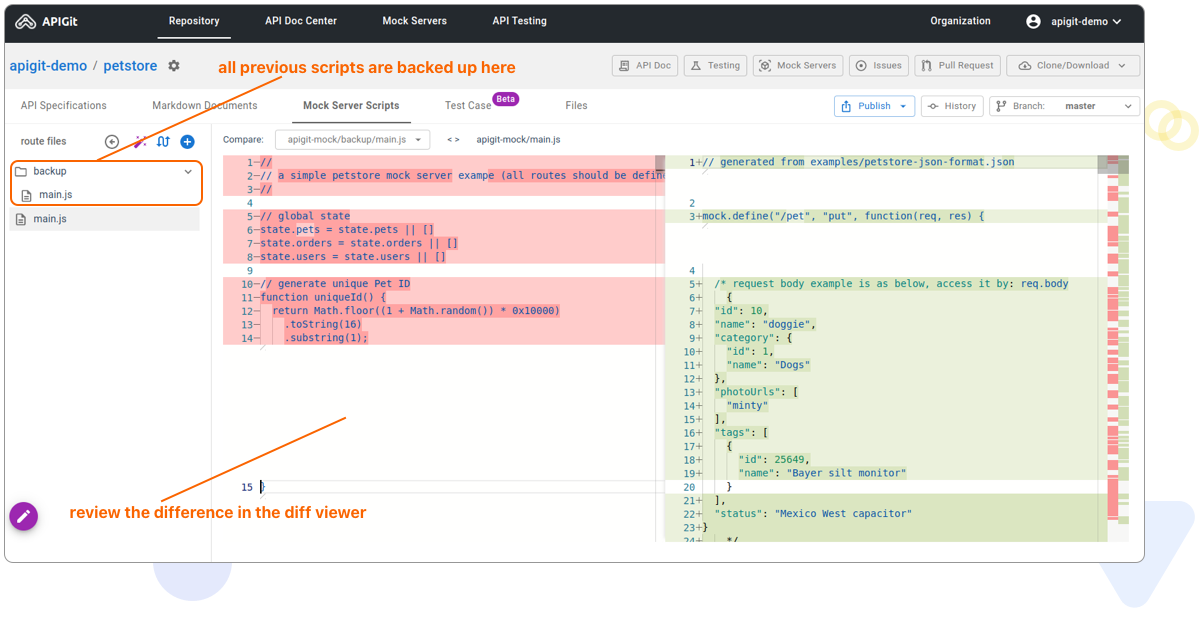Viewport: 1200px width, 623px height.
Task: Click the Publish button
Action: click(866, 106)
